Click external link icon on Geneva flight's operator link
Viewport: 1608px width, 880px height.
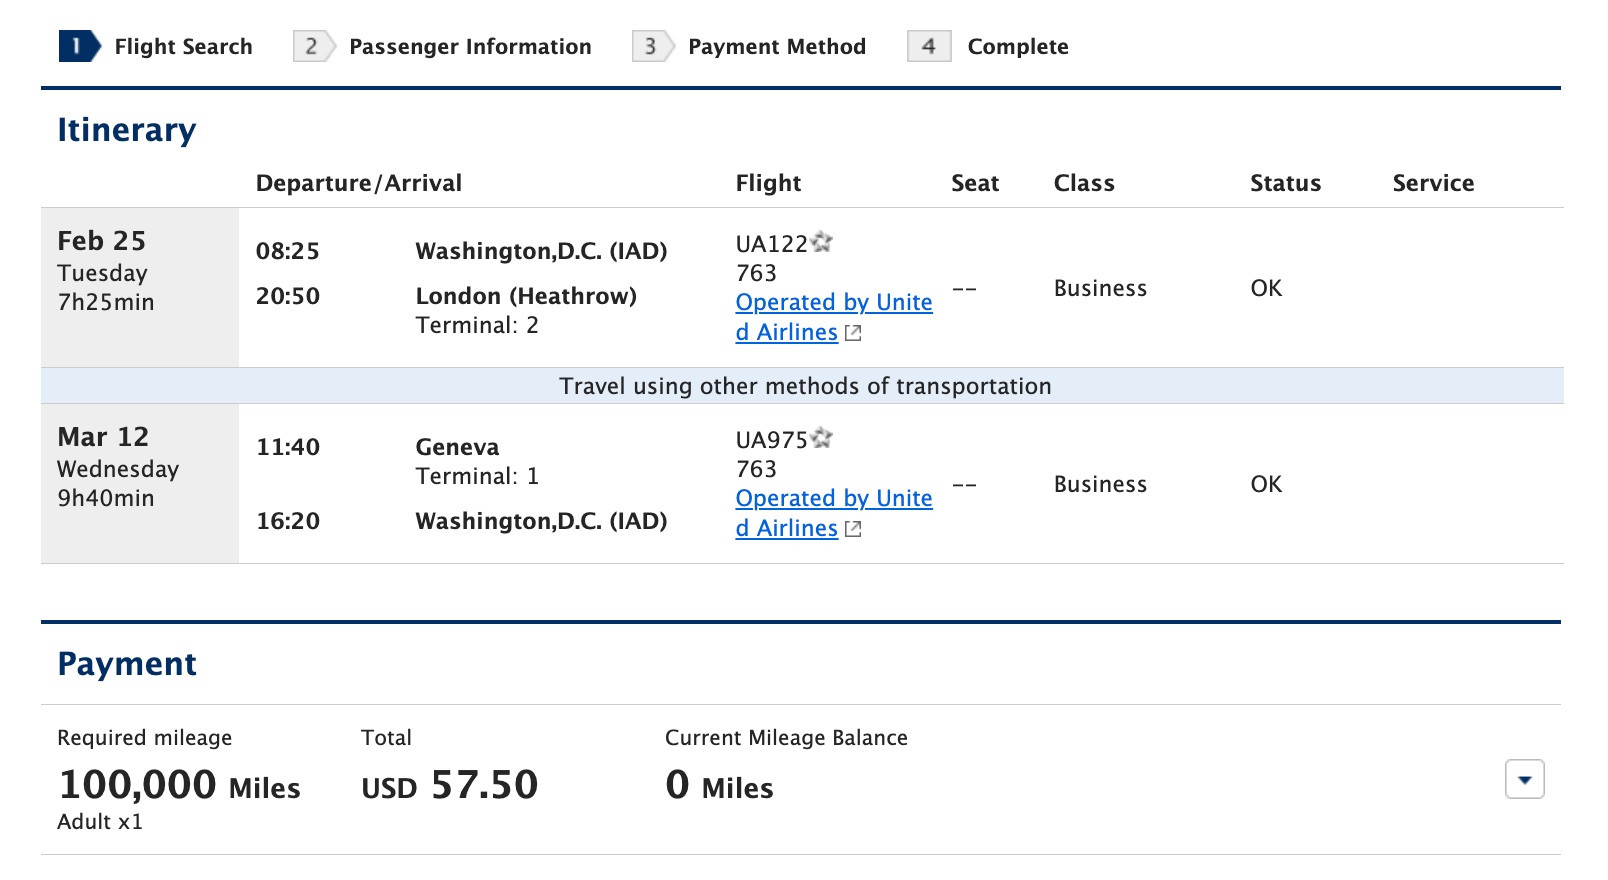click(851, 528)
